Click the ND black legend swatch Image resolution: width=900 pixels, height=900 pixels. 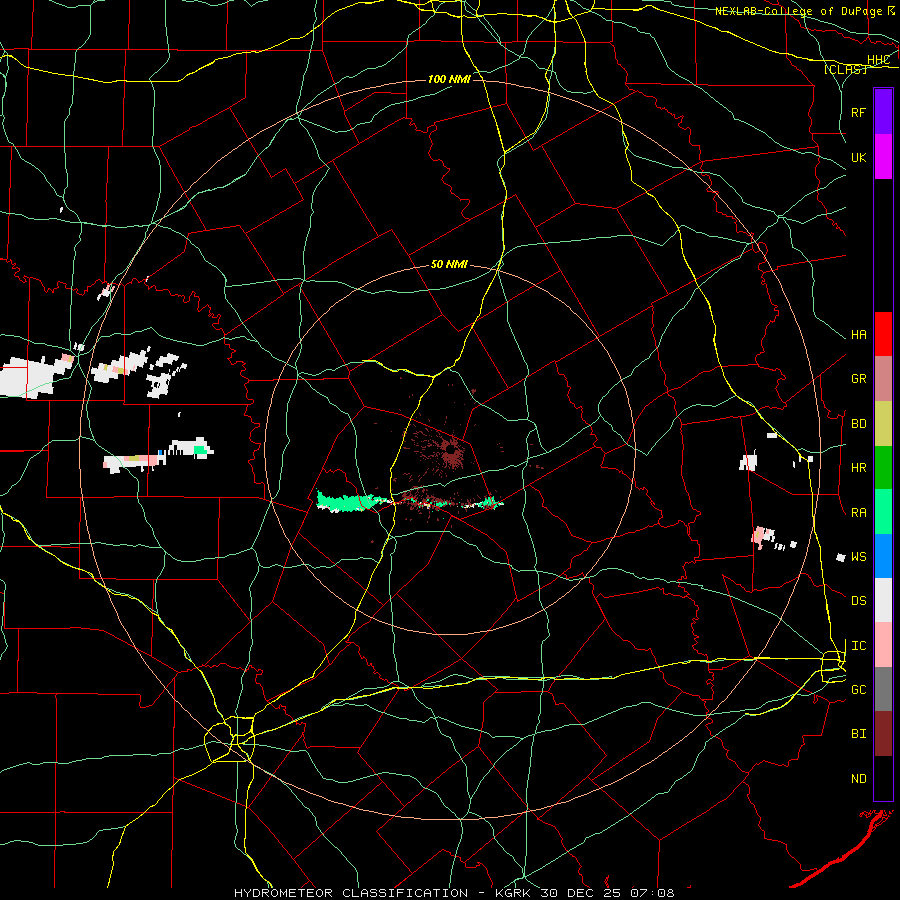(x=883, y=778)
